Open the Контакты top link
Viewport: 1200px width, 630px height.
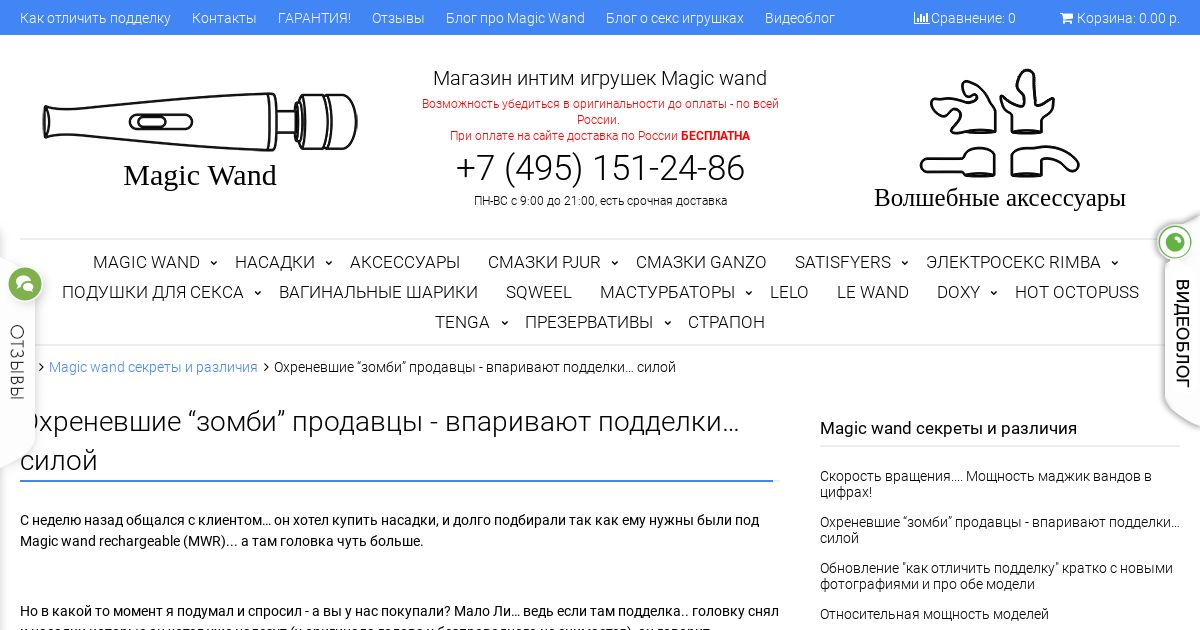point(224,18)
